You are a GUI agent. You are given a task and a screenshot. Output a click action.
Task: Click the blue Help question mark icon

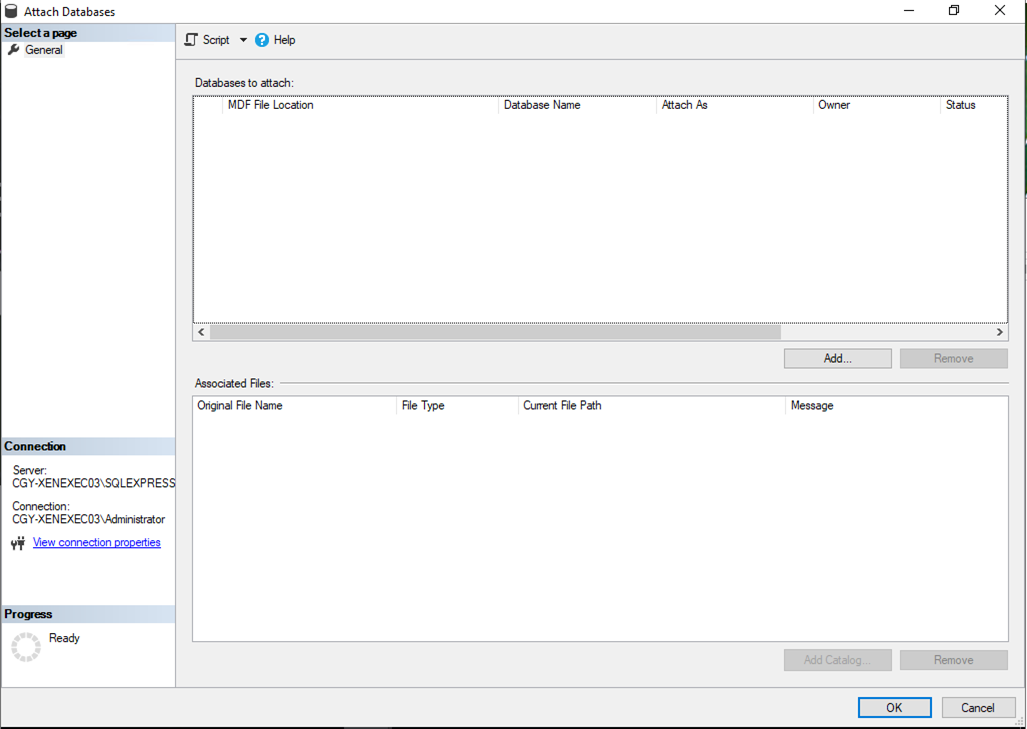(262, 40)
